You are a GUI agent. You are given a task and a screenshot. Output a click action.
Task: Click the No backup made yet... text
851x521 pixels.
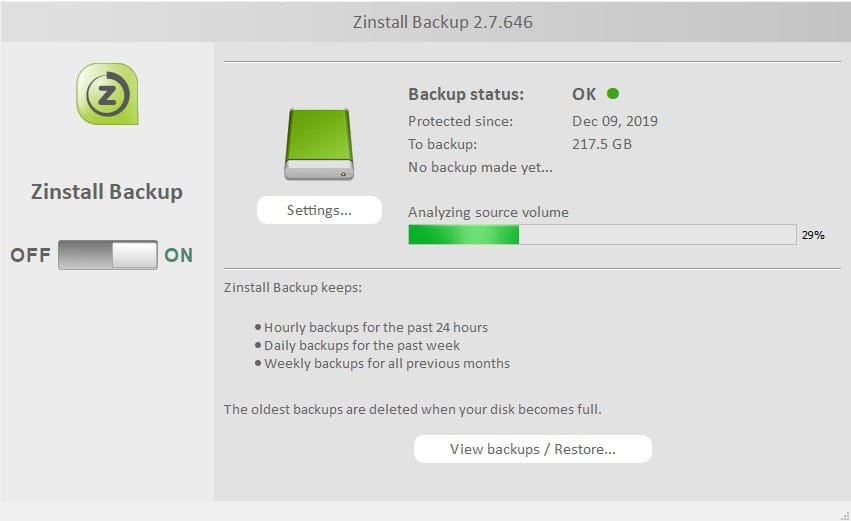coord(480,167)
